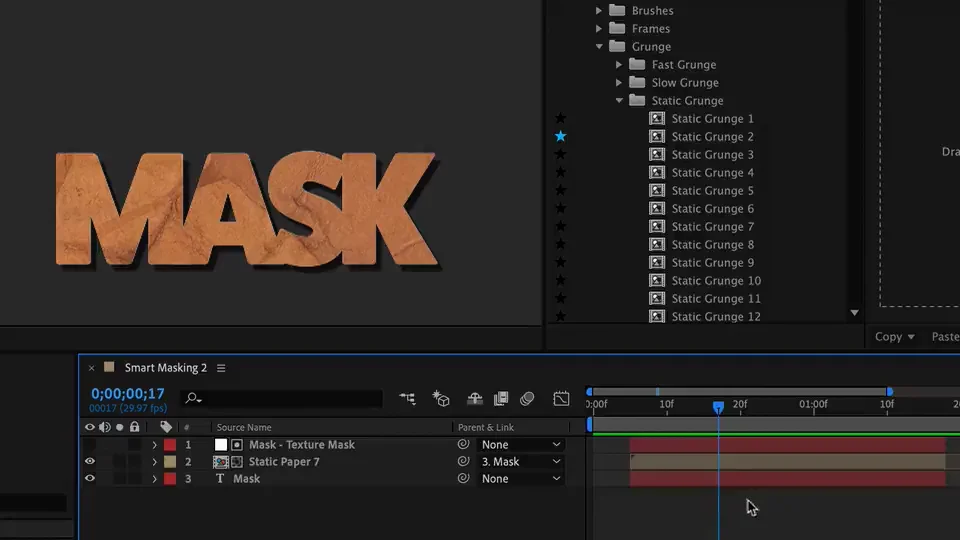The width and height of the screenshot is (960, 540).
Task: Open the Graph Editor icon
Action: 562,399
